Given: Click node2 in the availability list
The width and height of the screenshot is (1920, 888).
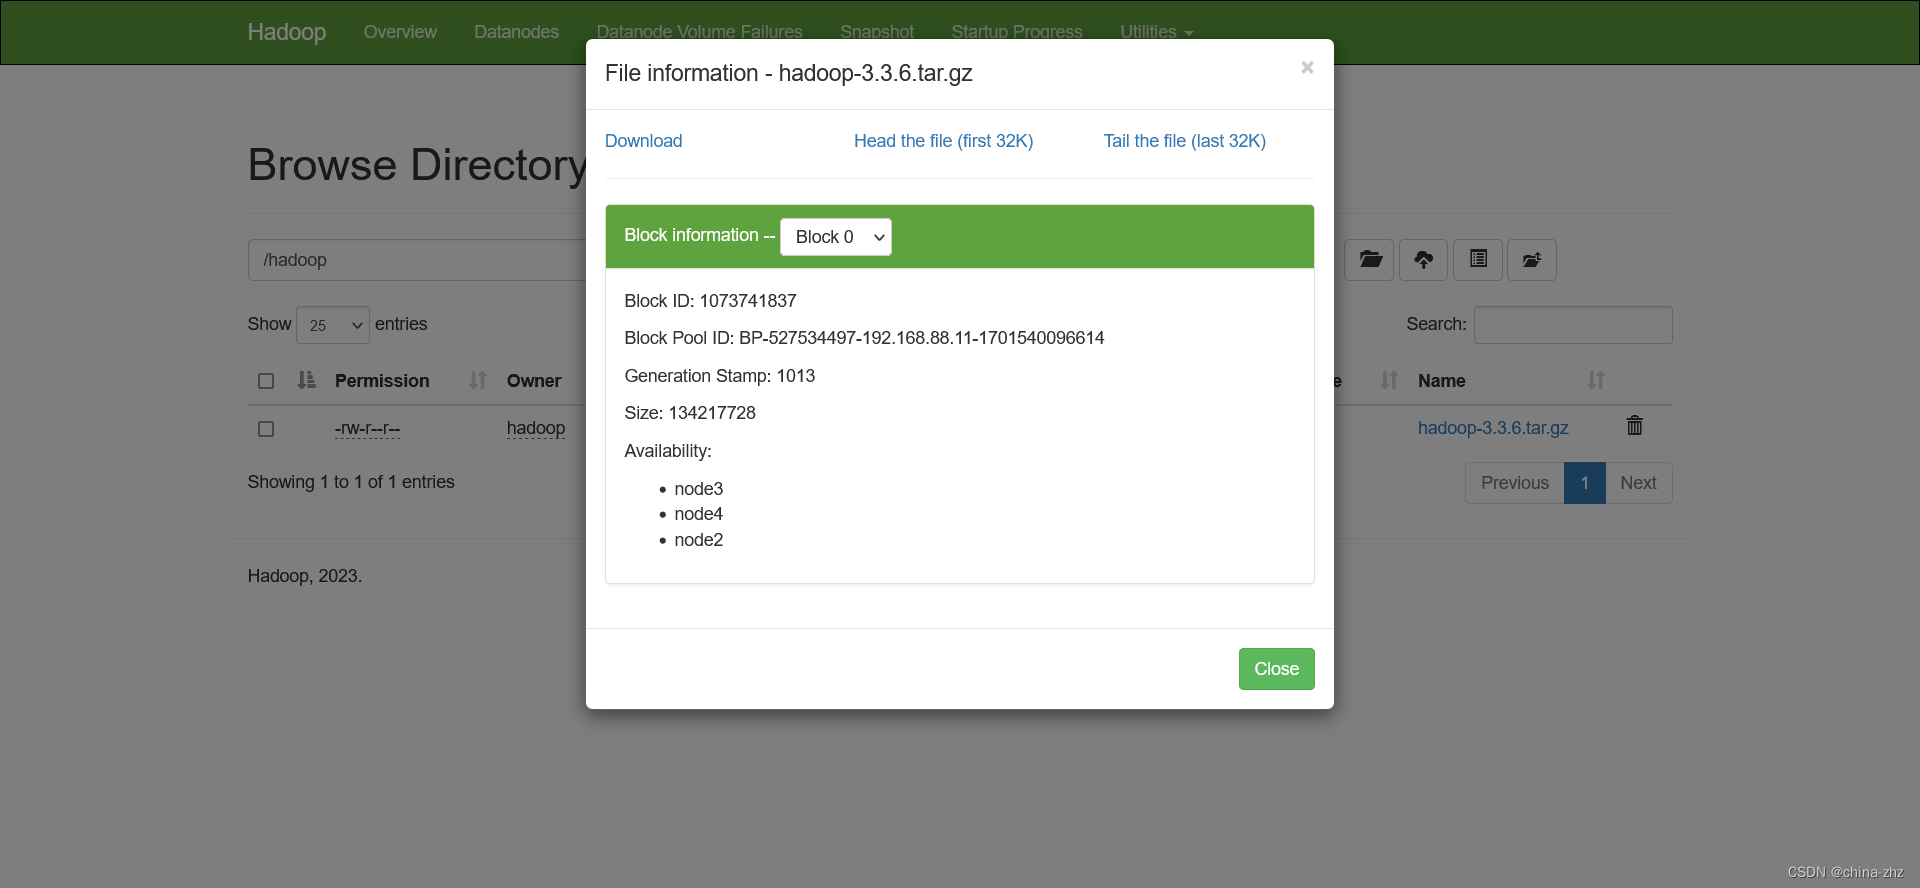Looking at the screenshot, I should click(698, 540).
